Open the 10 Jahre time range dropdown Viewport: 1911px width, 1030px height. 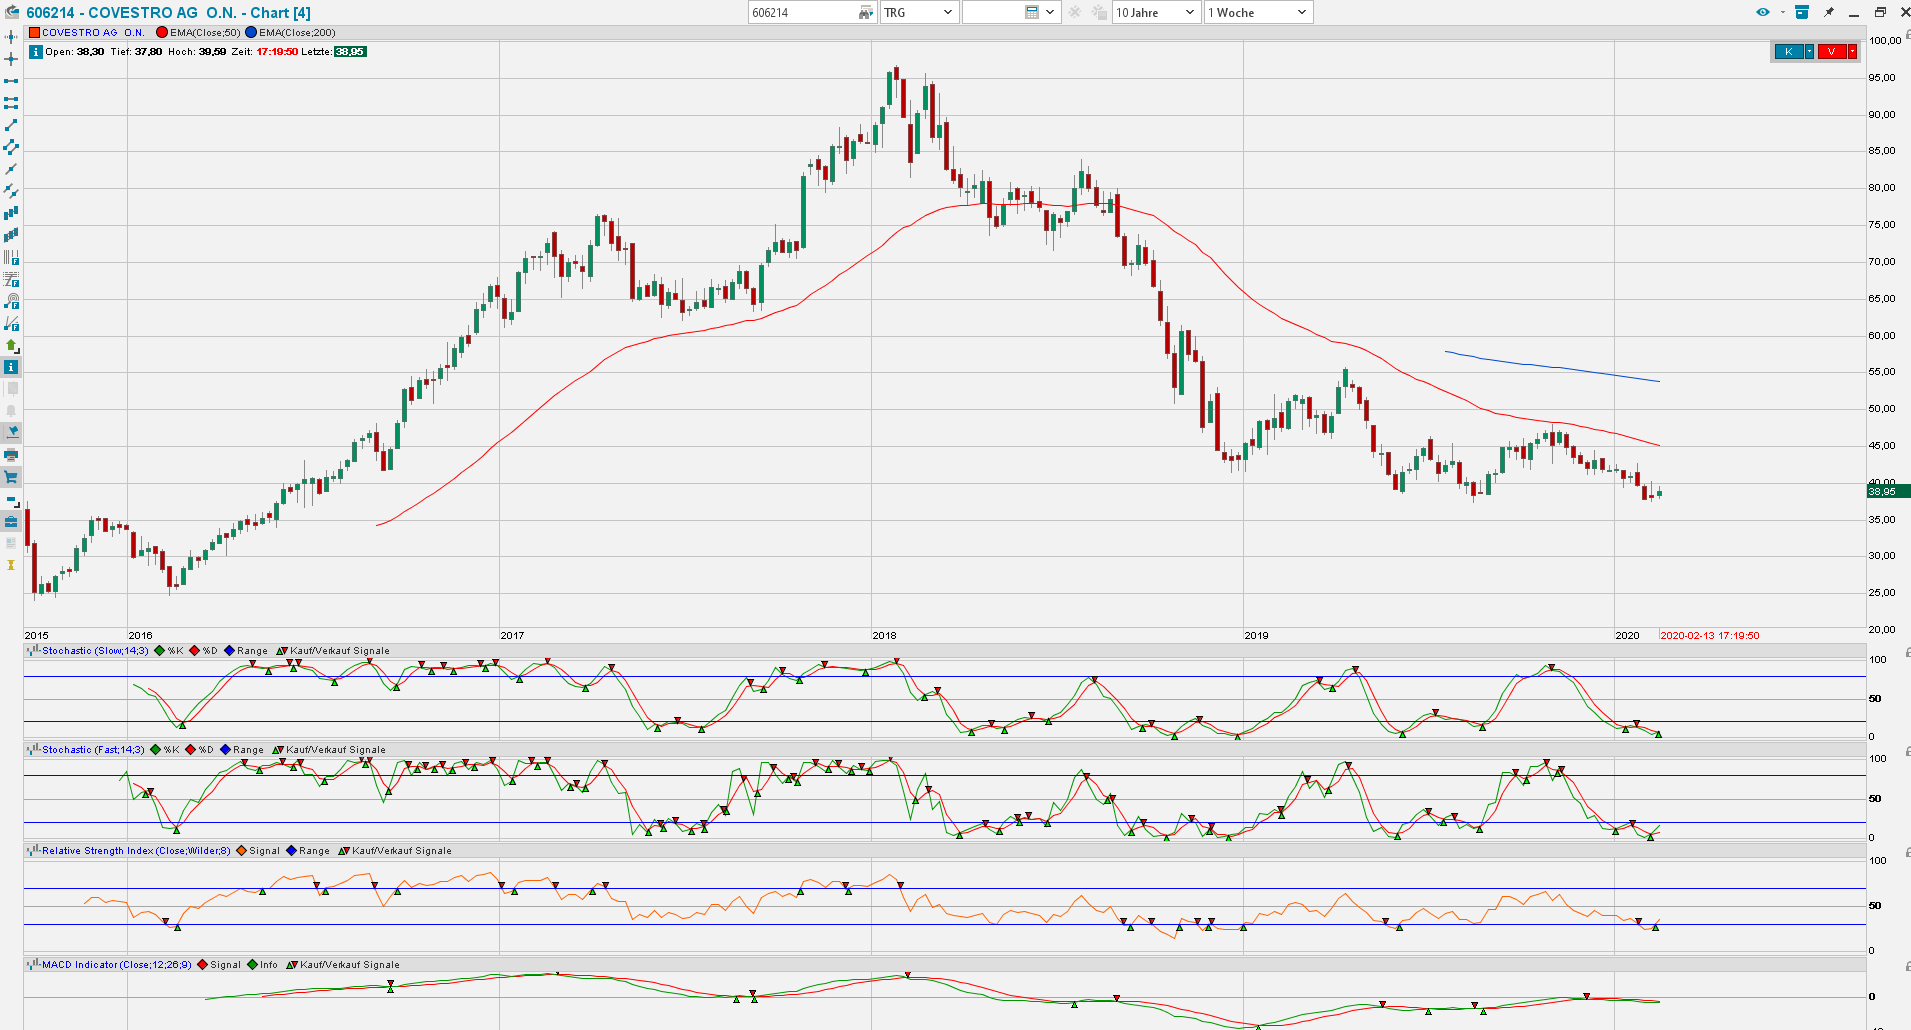pos(1156,12)
